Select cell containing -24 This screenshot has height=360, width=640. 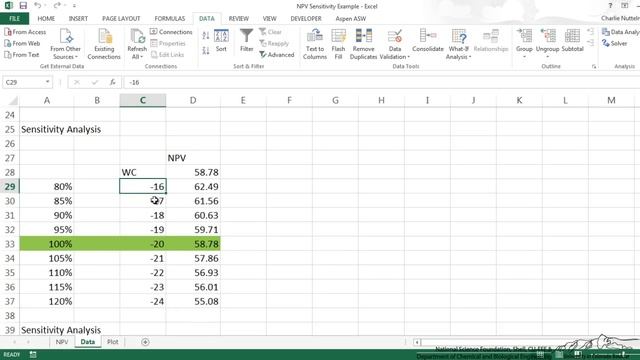(143, 301)
